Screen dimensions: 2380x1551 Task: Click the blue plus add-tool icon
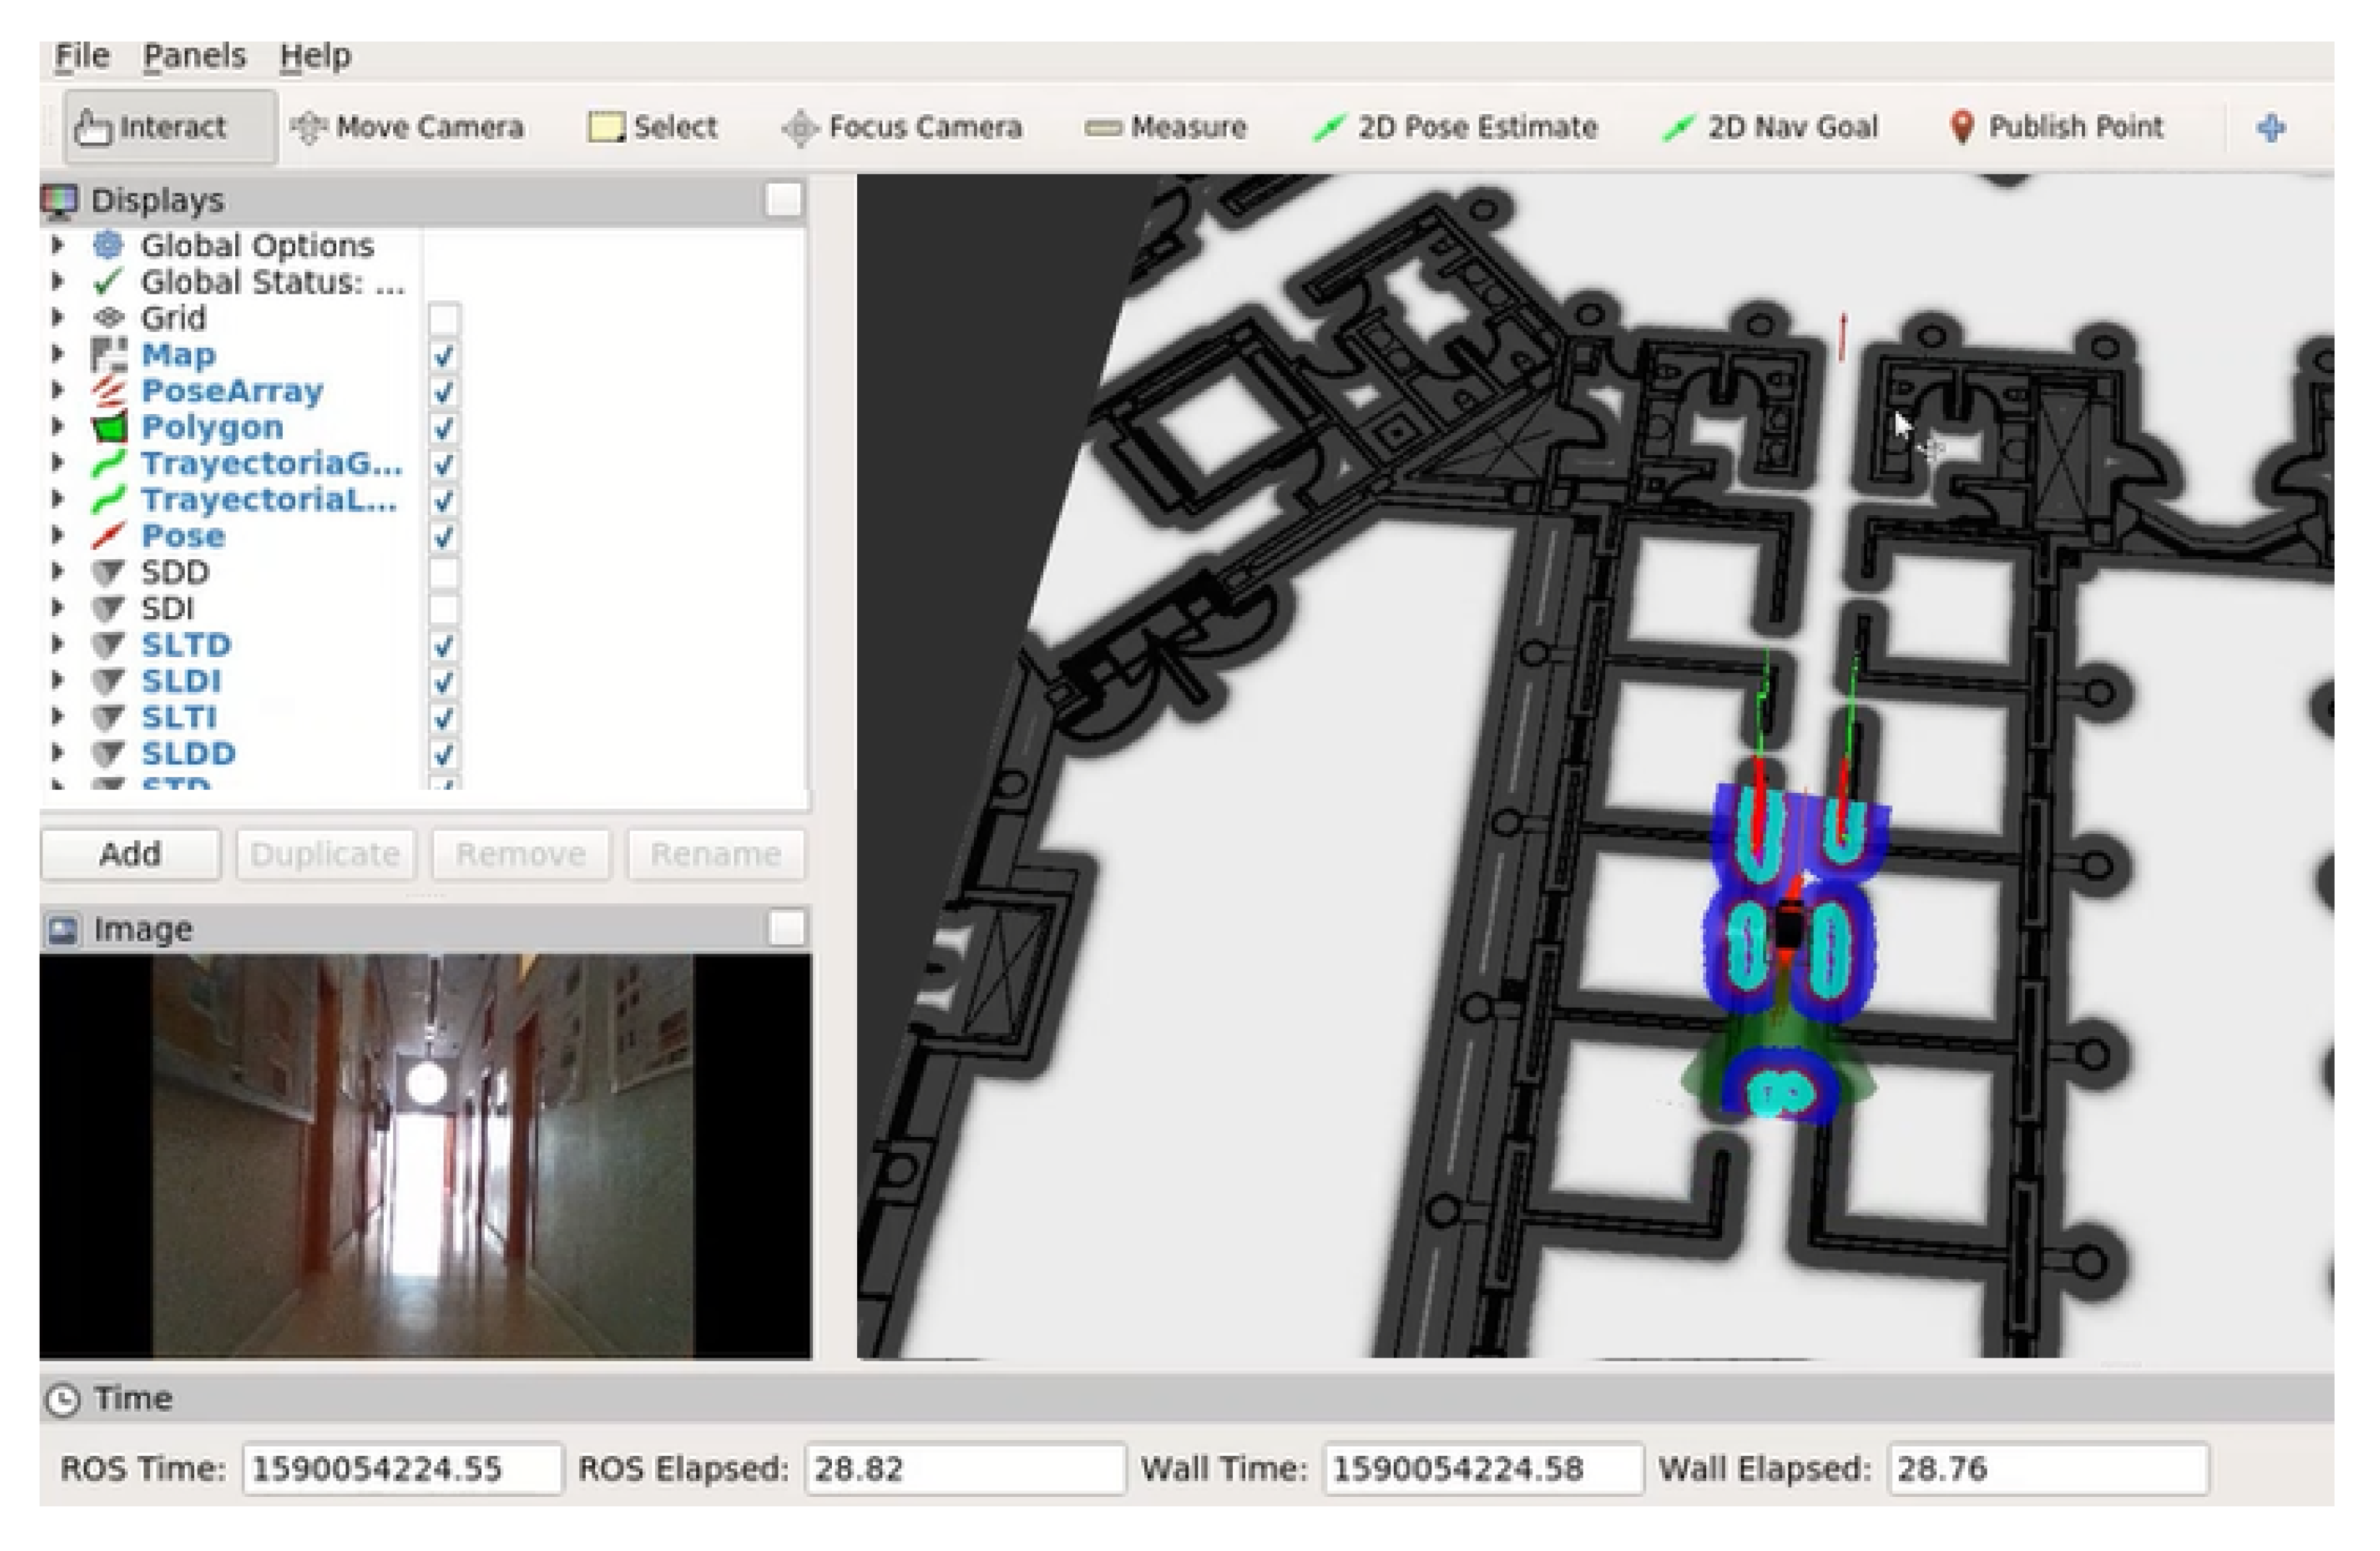click(2271, 128)
